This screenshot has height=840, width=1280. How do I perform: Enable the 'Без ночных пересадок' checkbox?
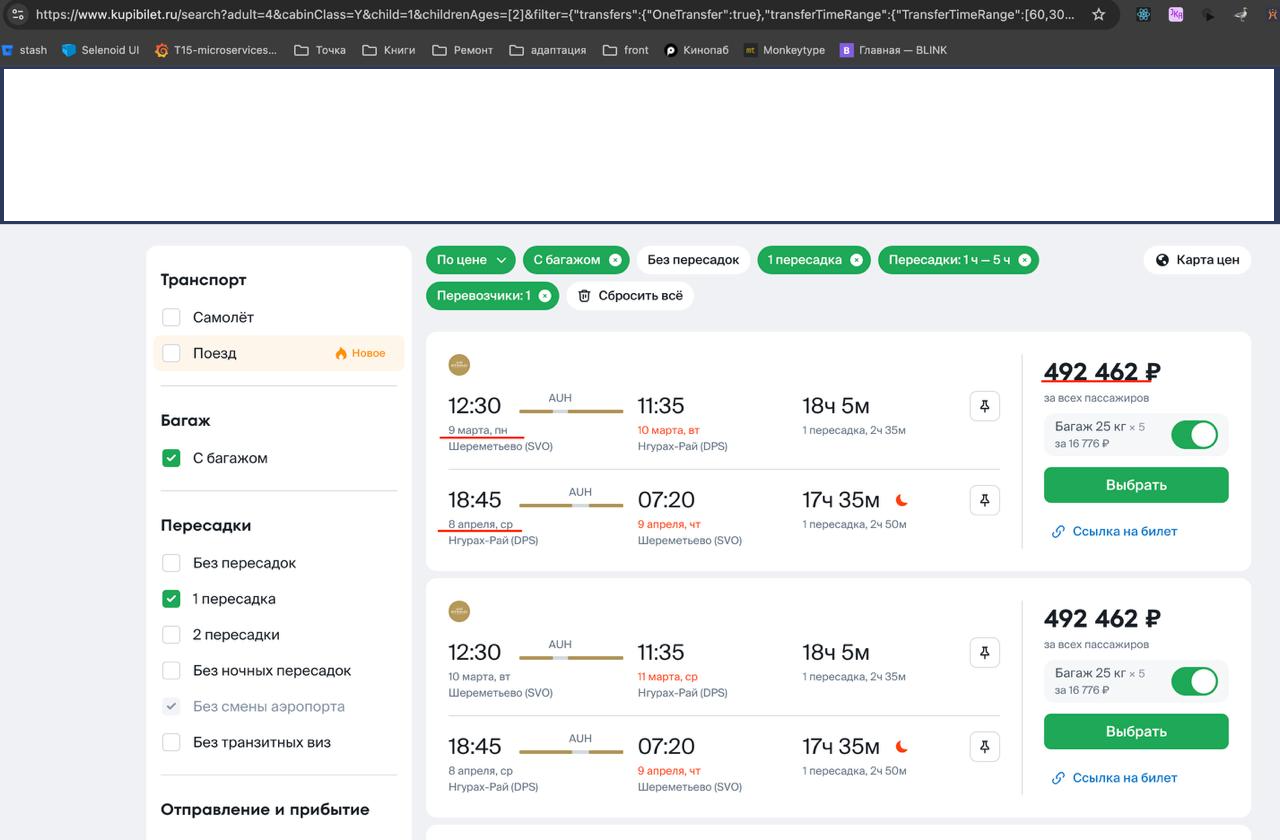pos(172,671)
